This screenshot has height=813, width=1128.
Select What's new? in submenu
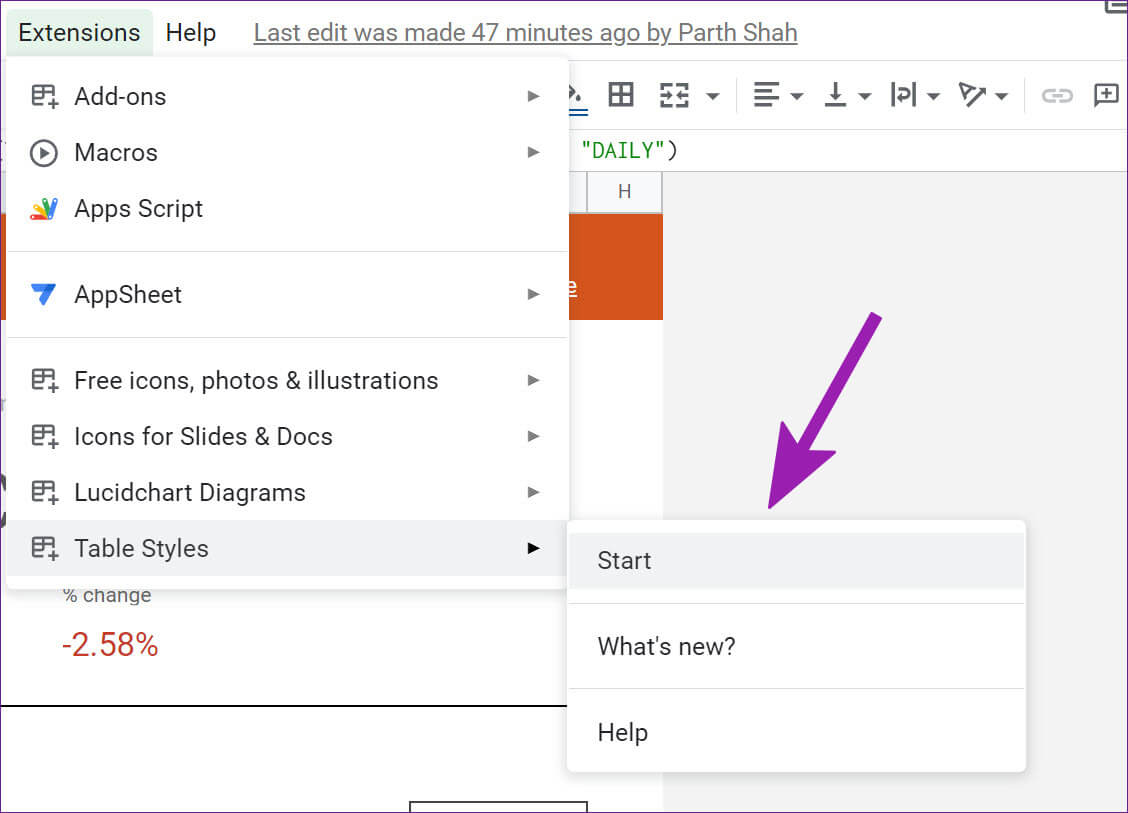coord(666,646)
